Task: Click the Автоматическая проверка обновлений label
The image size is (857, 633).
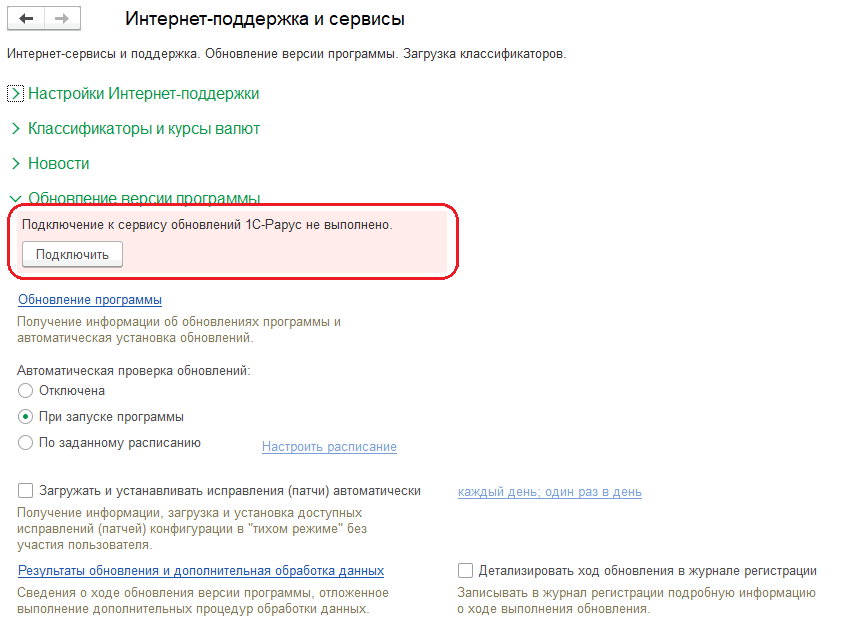Action: [x=134, y=371]
